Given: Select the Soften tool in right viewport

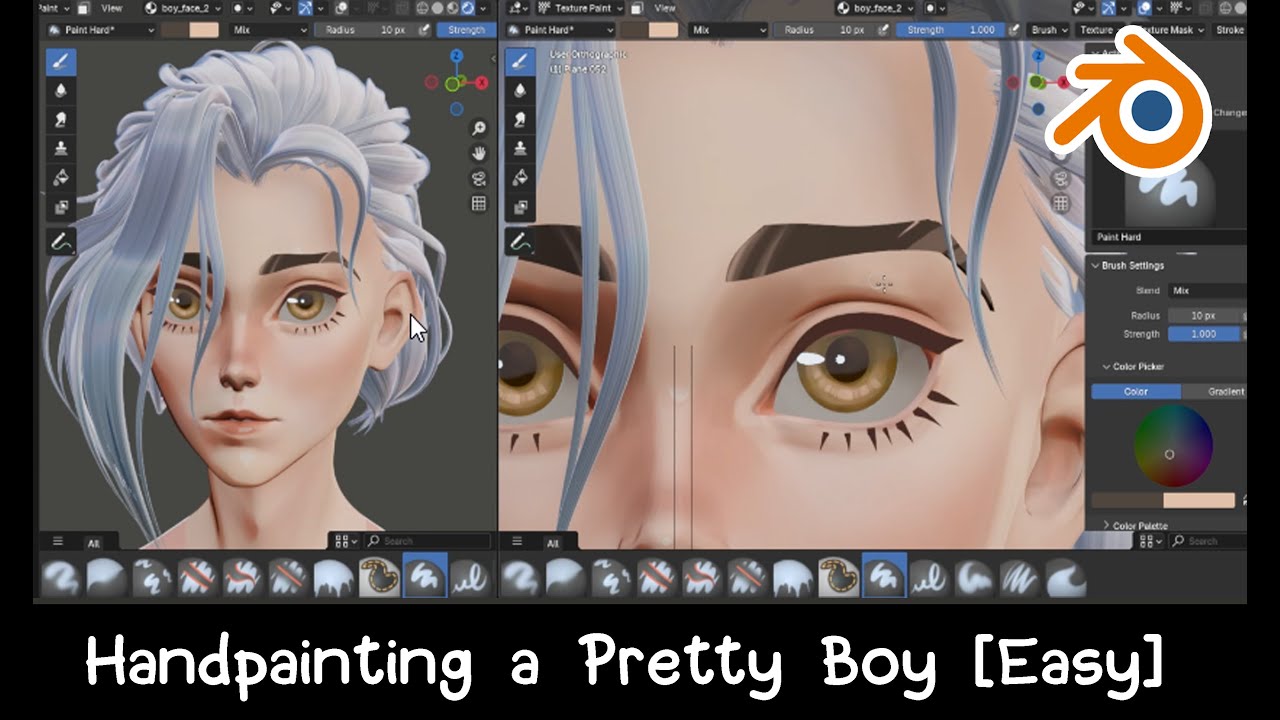Looking at the screenshot, I should [519, 91].
